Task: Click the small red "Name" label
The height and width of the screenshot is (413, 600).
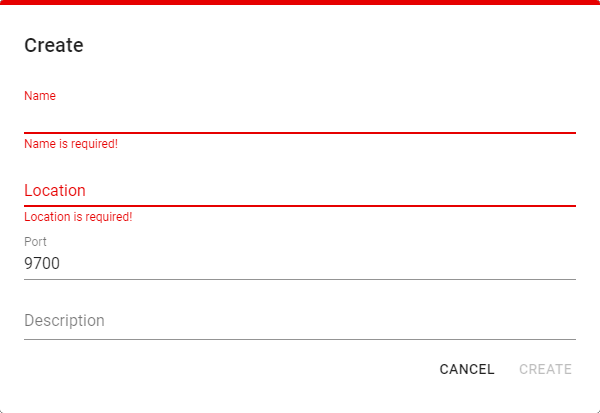Action: pos(40,96)
